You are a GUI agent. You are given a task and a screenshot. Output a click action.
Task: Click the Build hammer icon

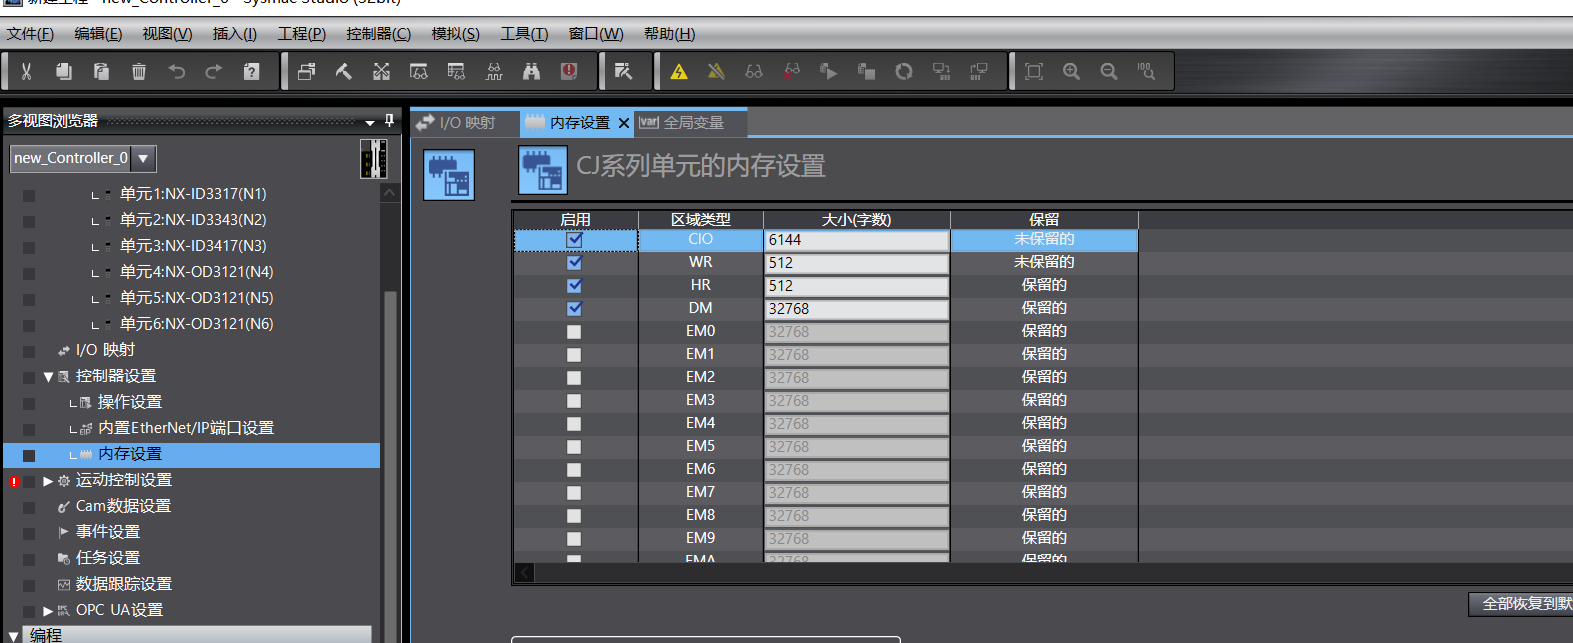[x=344, y=71]
